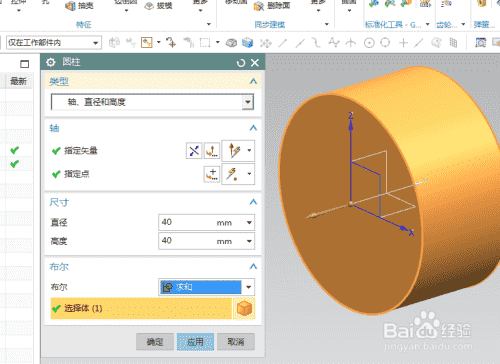Image resolution: width=500 pixels, height=364 pixels.
Task: Click the reverse direction icon beside 指定矢量
Action: (x=194, y=151)
